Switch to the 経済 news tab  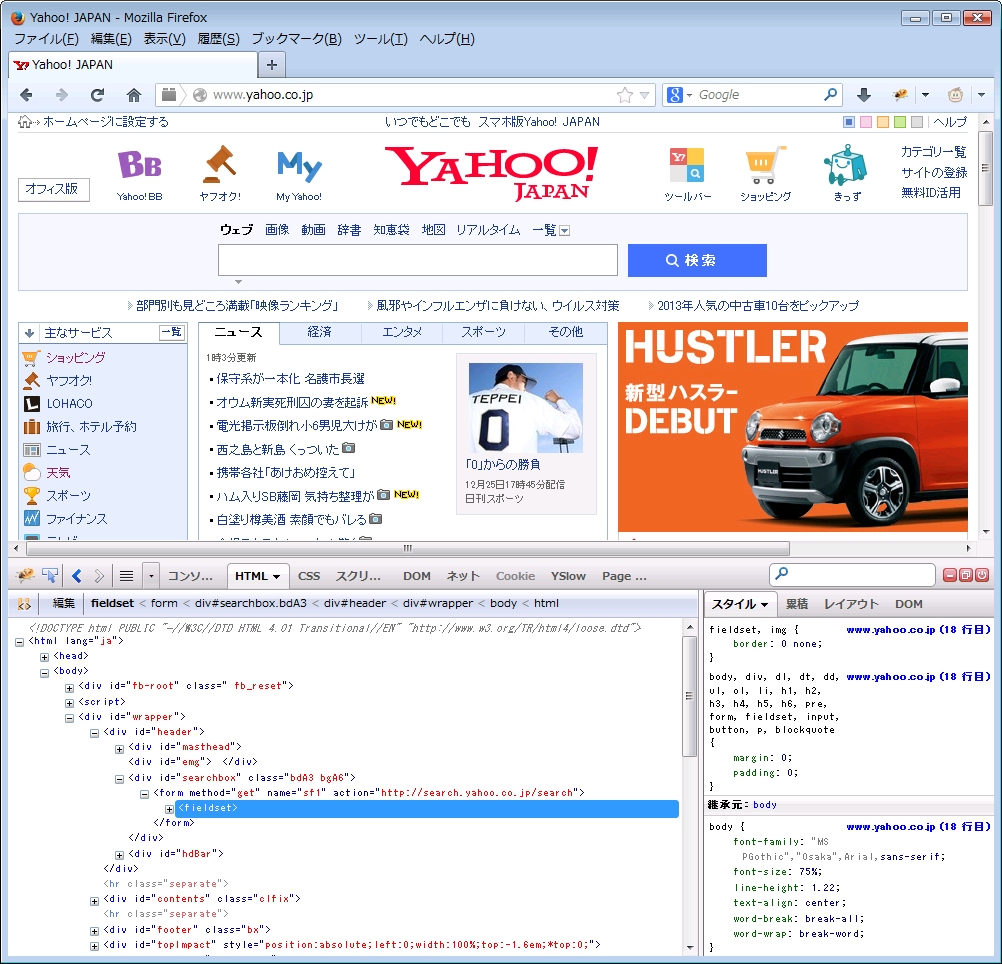(x=320, y=332)
